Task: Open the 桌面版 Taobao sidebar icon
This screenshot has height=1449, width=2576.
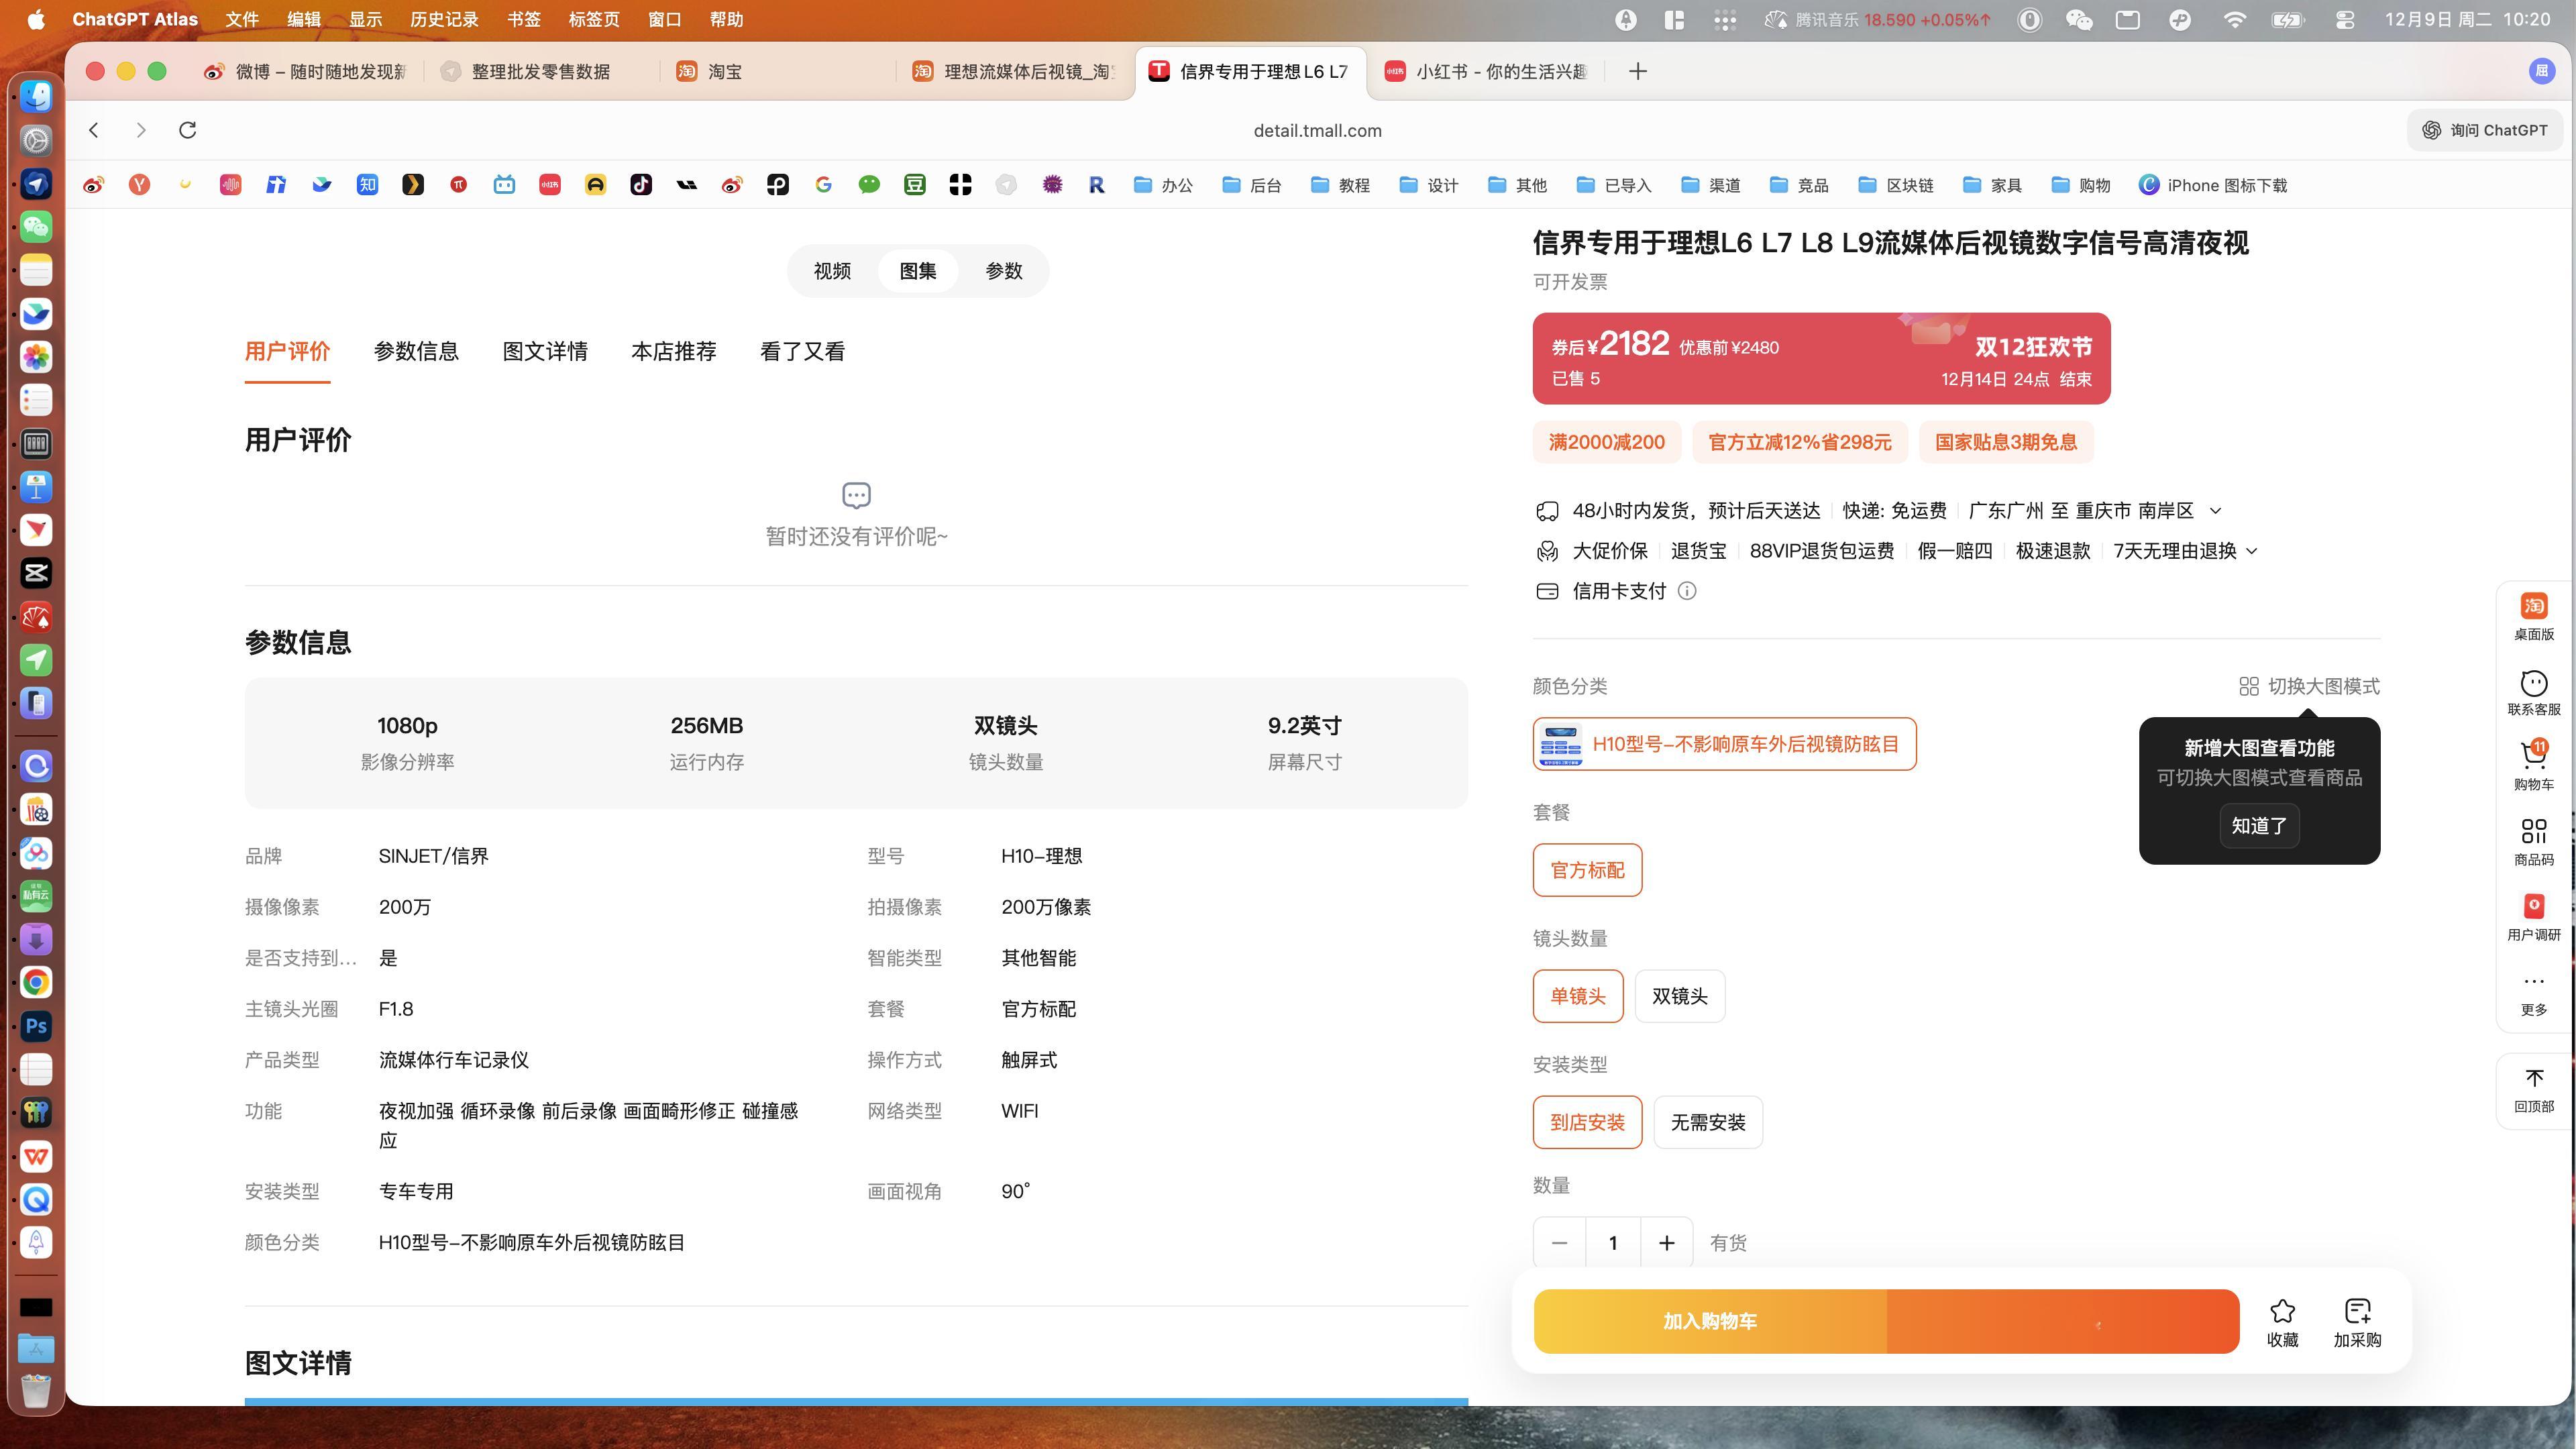Action: [2533, 607]
